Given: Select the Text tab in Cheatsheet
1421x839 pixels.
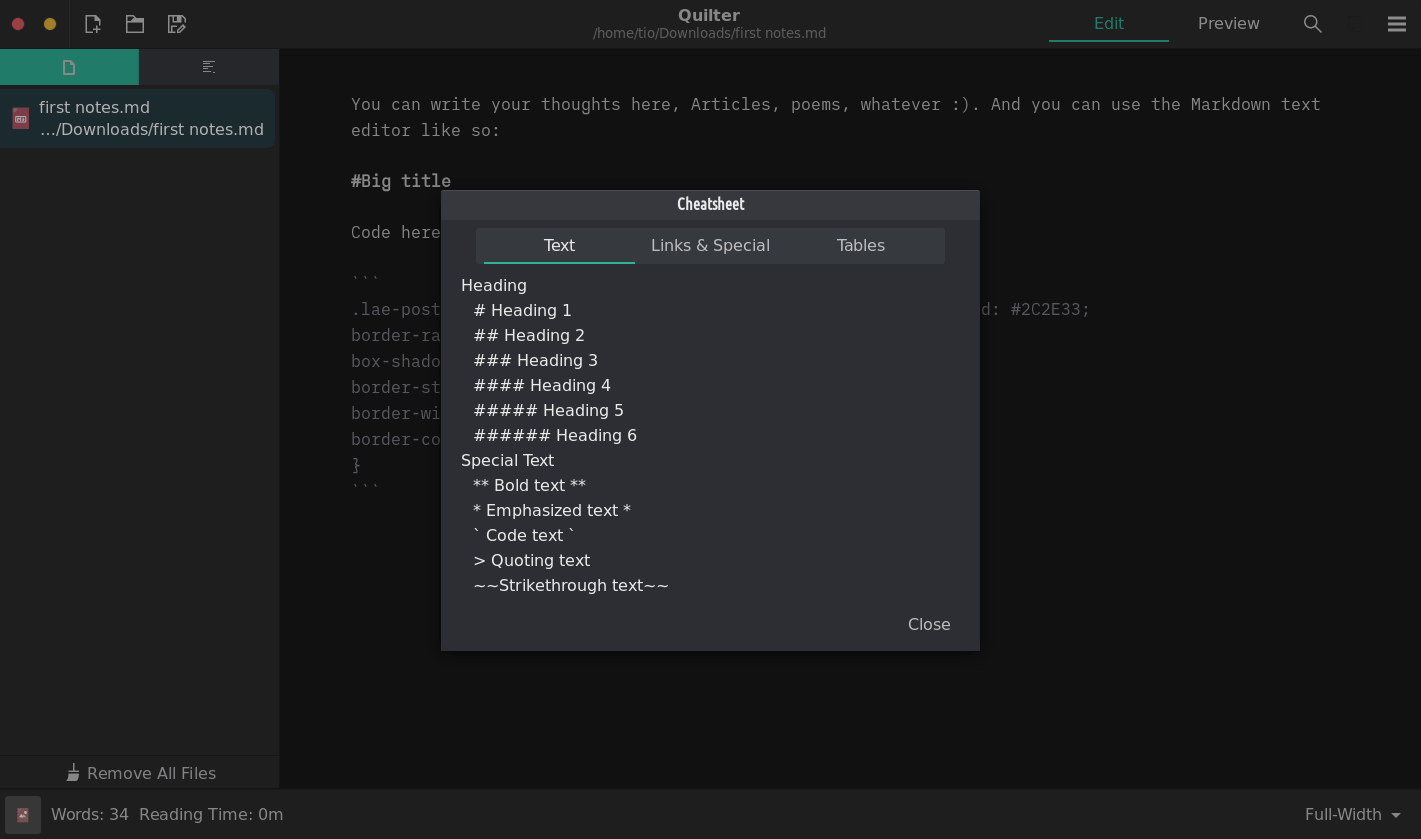Looking at the screenshot, I should (x=559, y=246).
